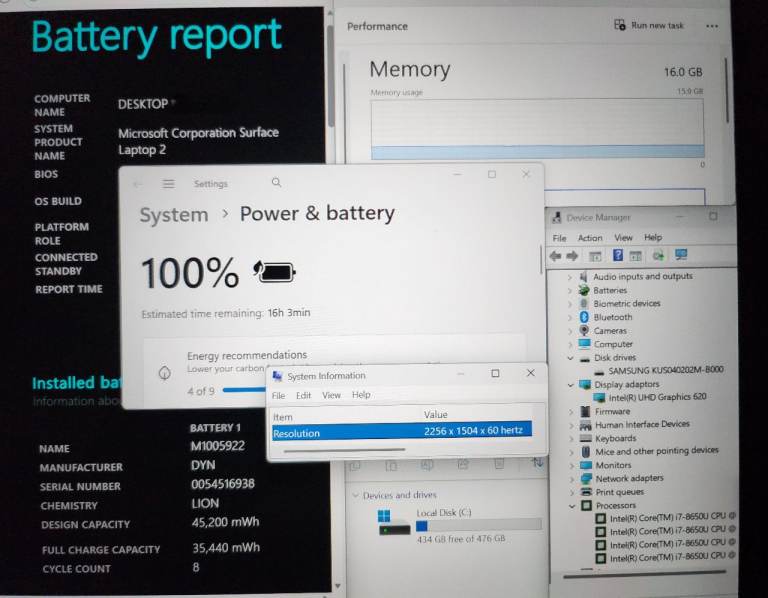Click System Information horizontal scrollbar
This screenshot has width=768, height=598.
(x=345, y=450)
